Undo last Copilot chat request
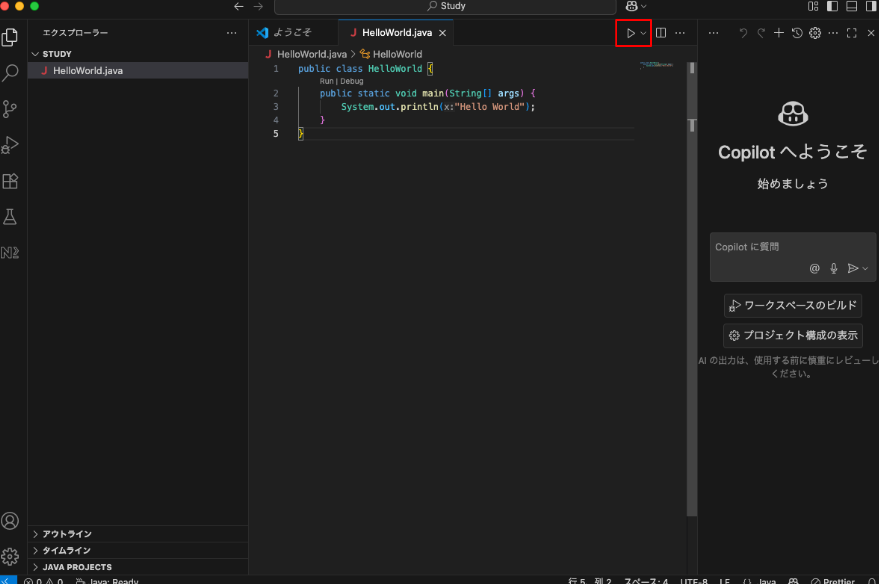879x584 pixels. [x=743, y=33]
